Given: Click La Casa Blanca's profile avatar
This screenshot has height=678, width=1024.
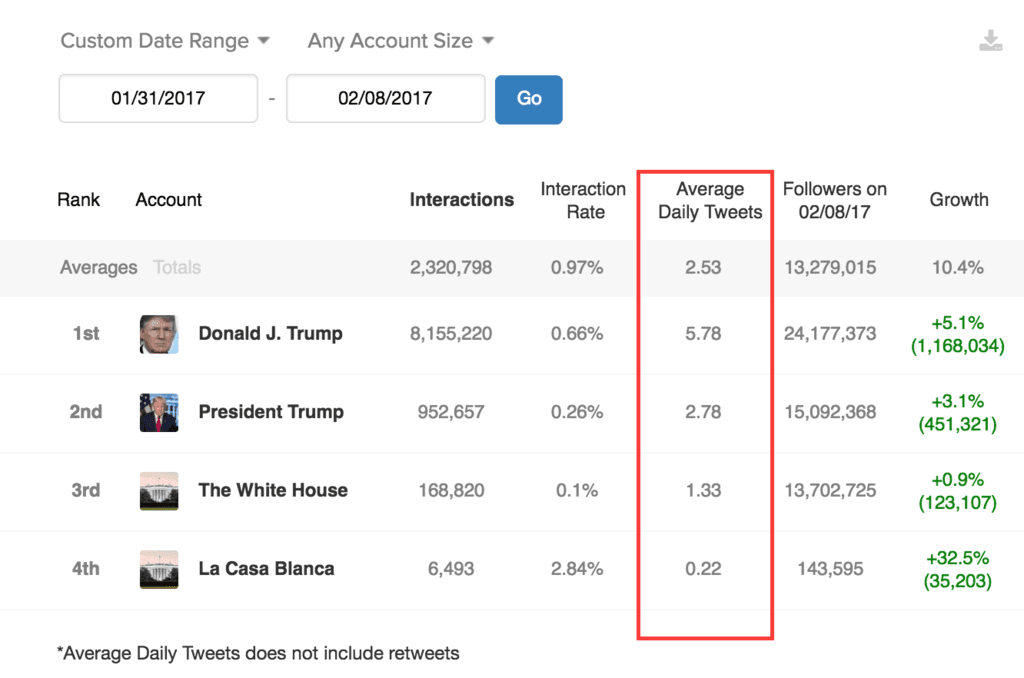Looking at the screenshot, I should click(158, 569).
